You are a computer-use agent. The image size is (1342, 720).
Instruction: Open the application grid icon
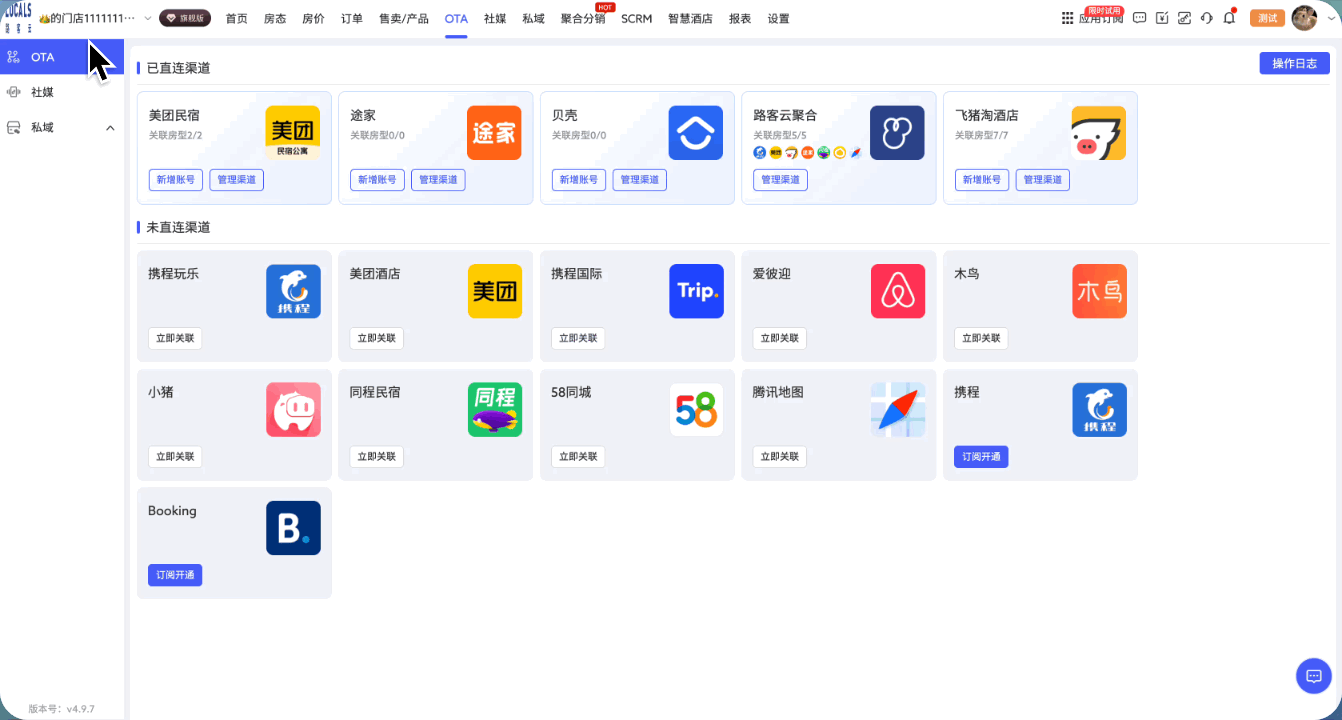click(1067, 18)
